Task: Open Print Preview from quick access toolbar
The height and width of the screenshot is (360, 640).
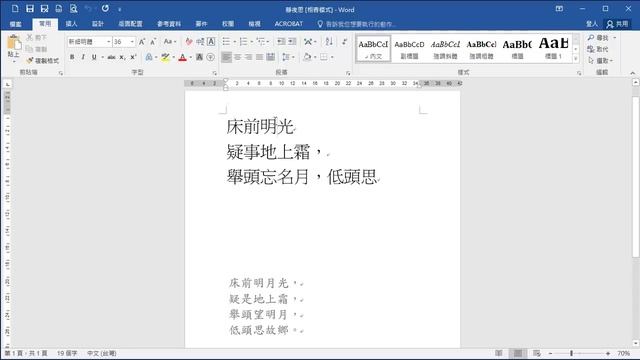Action: point(73,9)
